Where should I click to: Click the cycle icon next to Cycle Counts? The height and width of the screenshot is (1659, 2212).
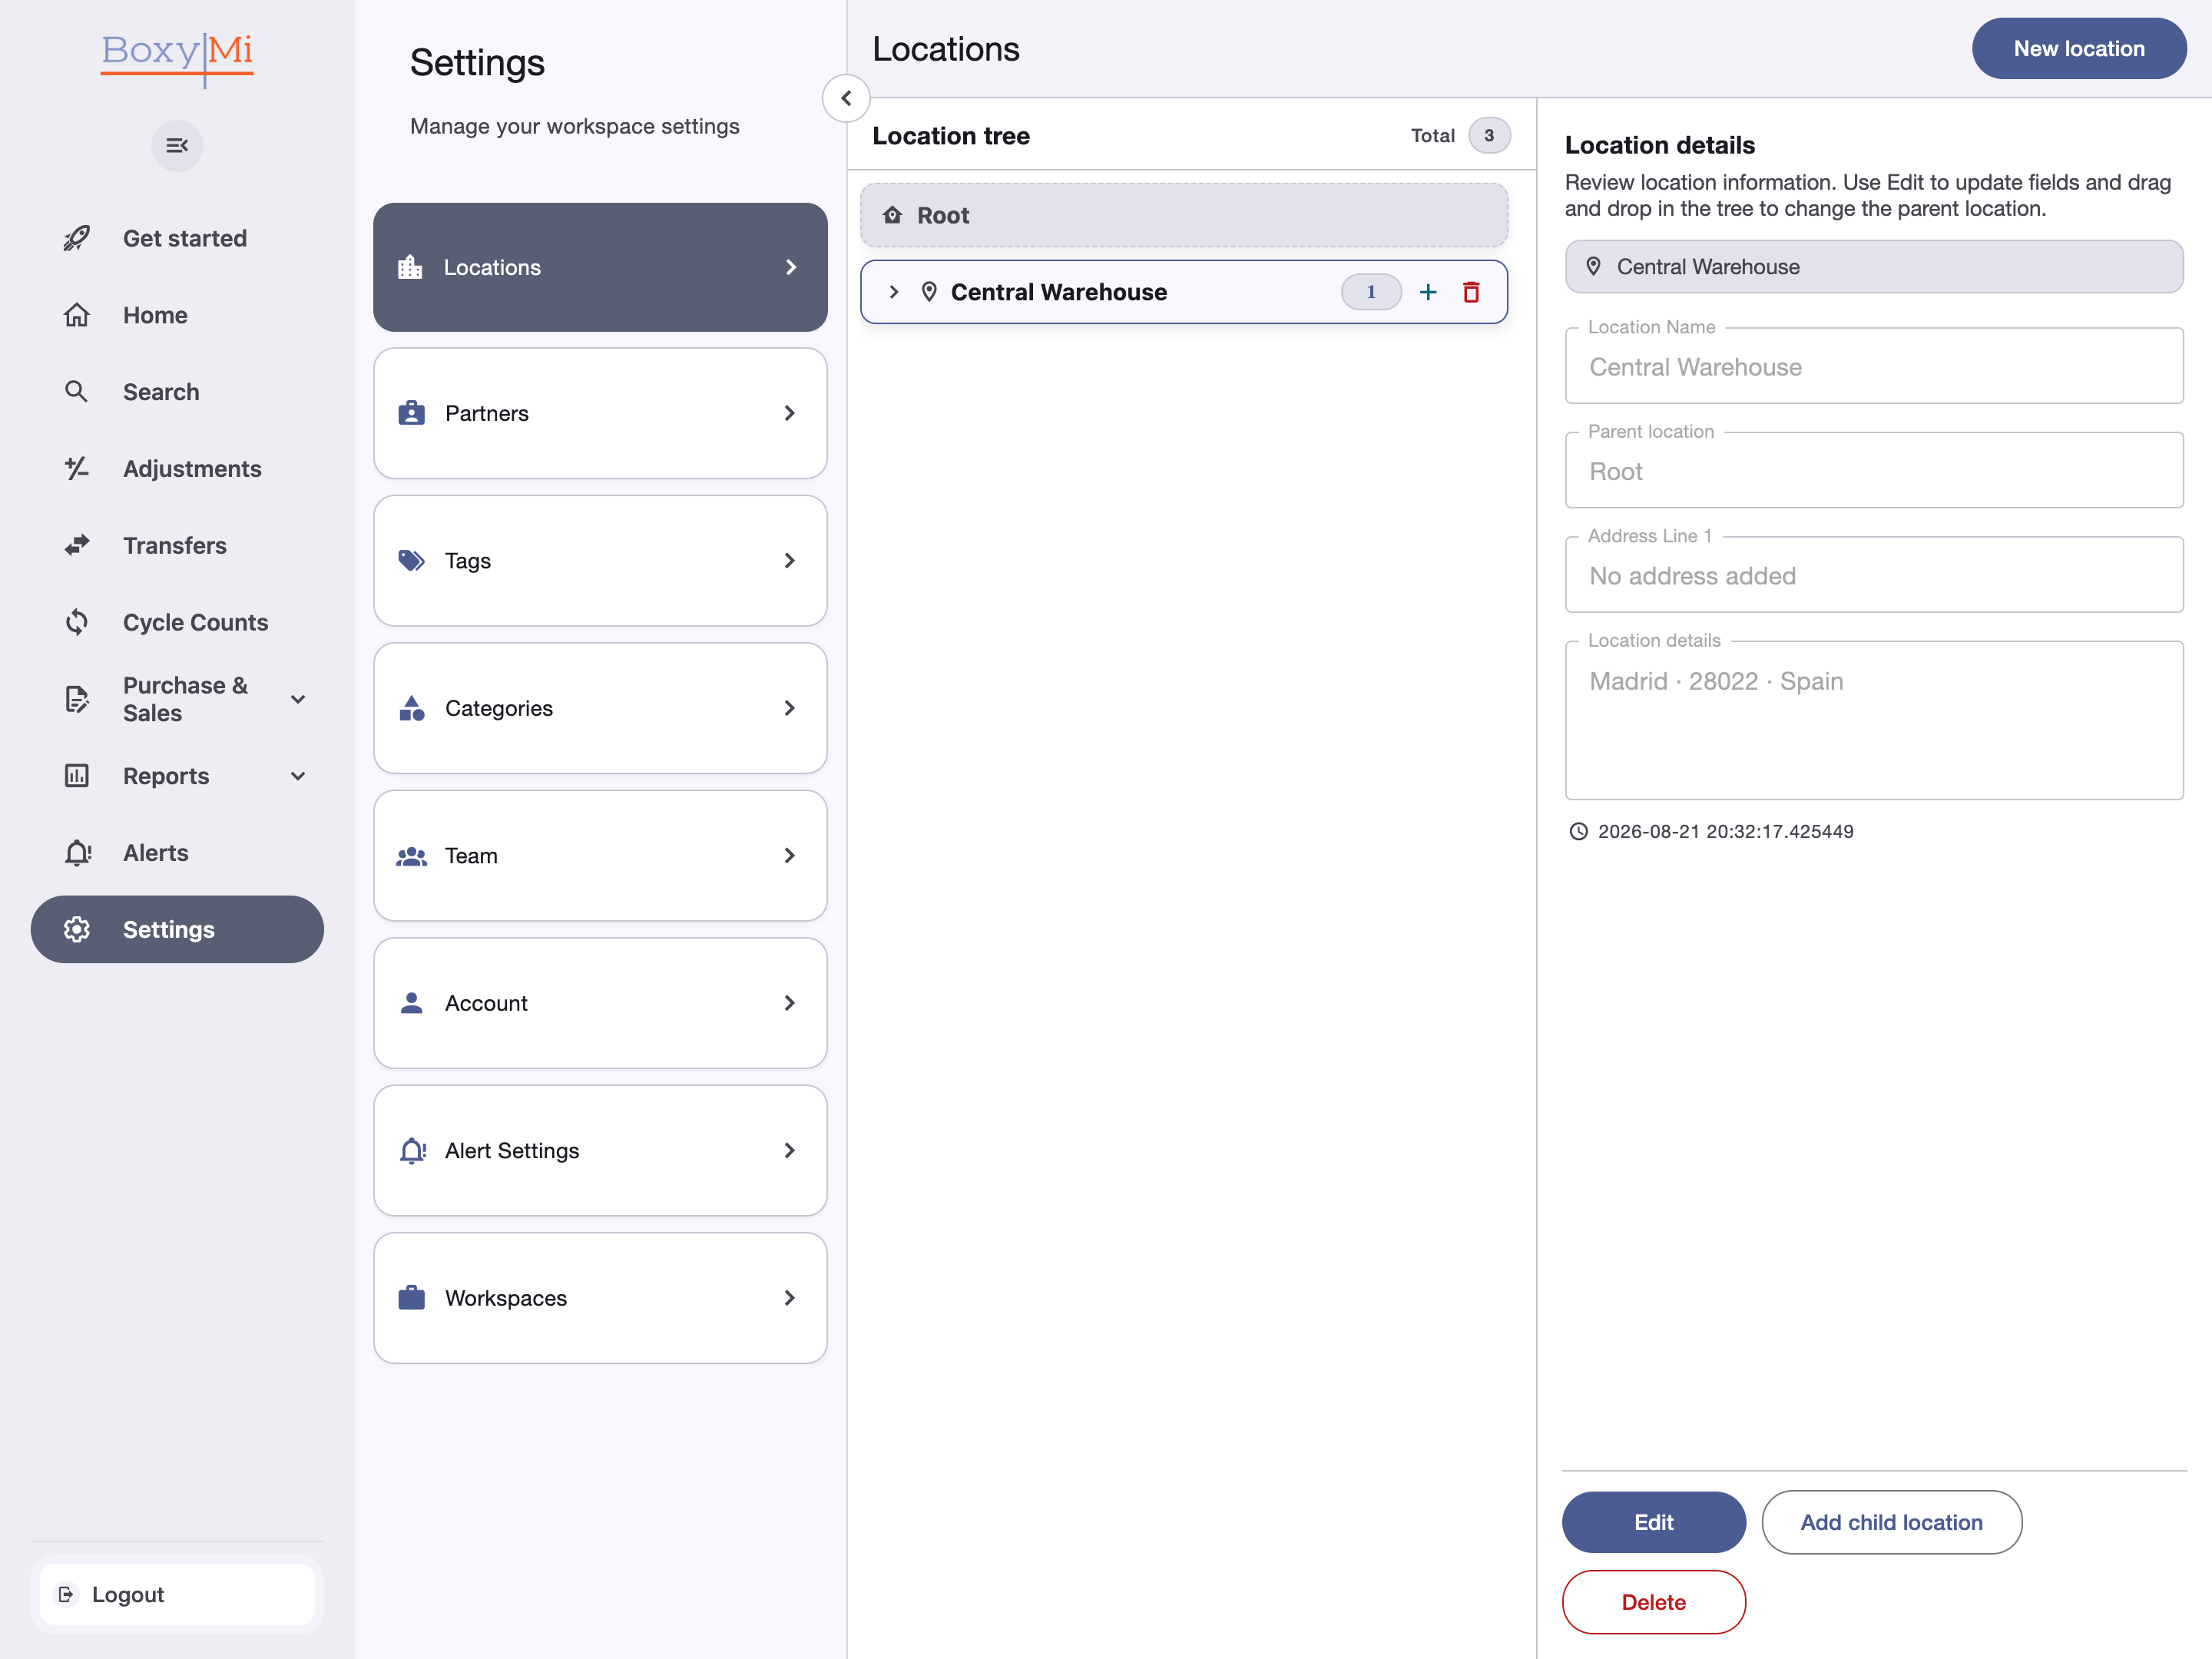(77, 622)
